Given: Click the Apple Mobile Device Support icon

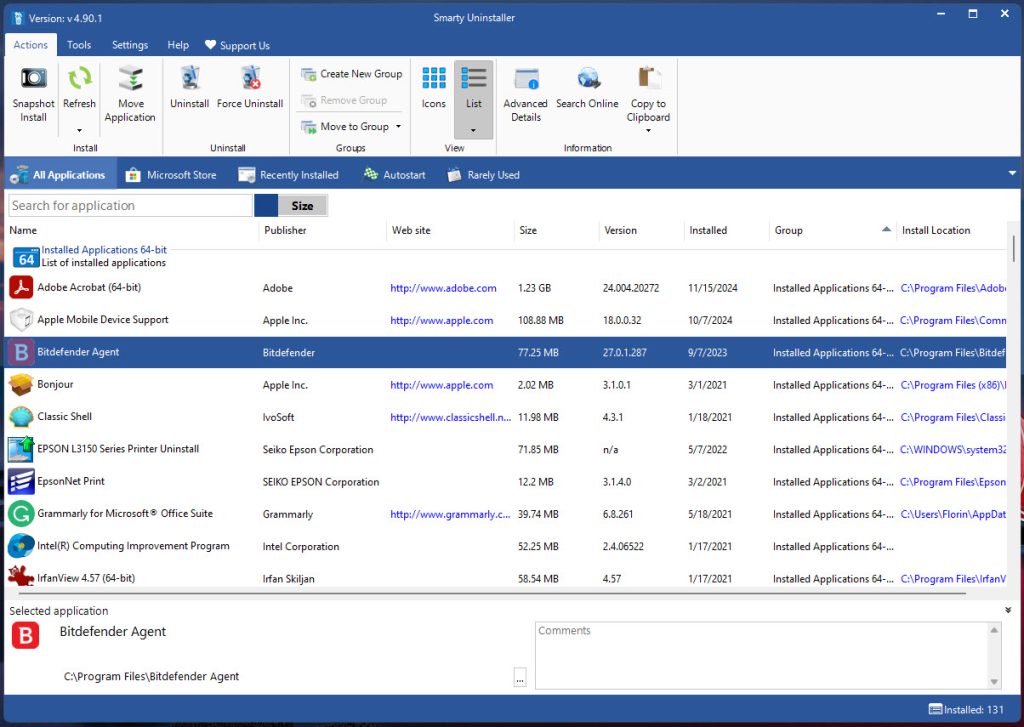Looking at the screenshot, I should pyautogui.click(x=21, y=319).
